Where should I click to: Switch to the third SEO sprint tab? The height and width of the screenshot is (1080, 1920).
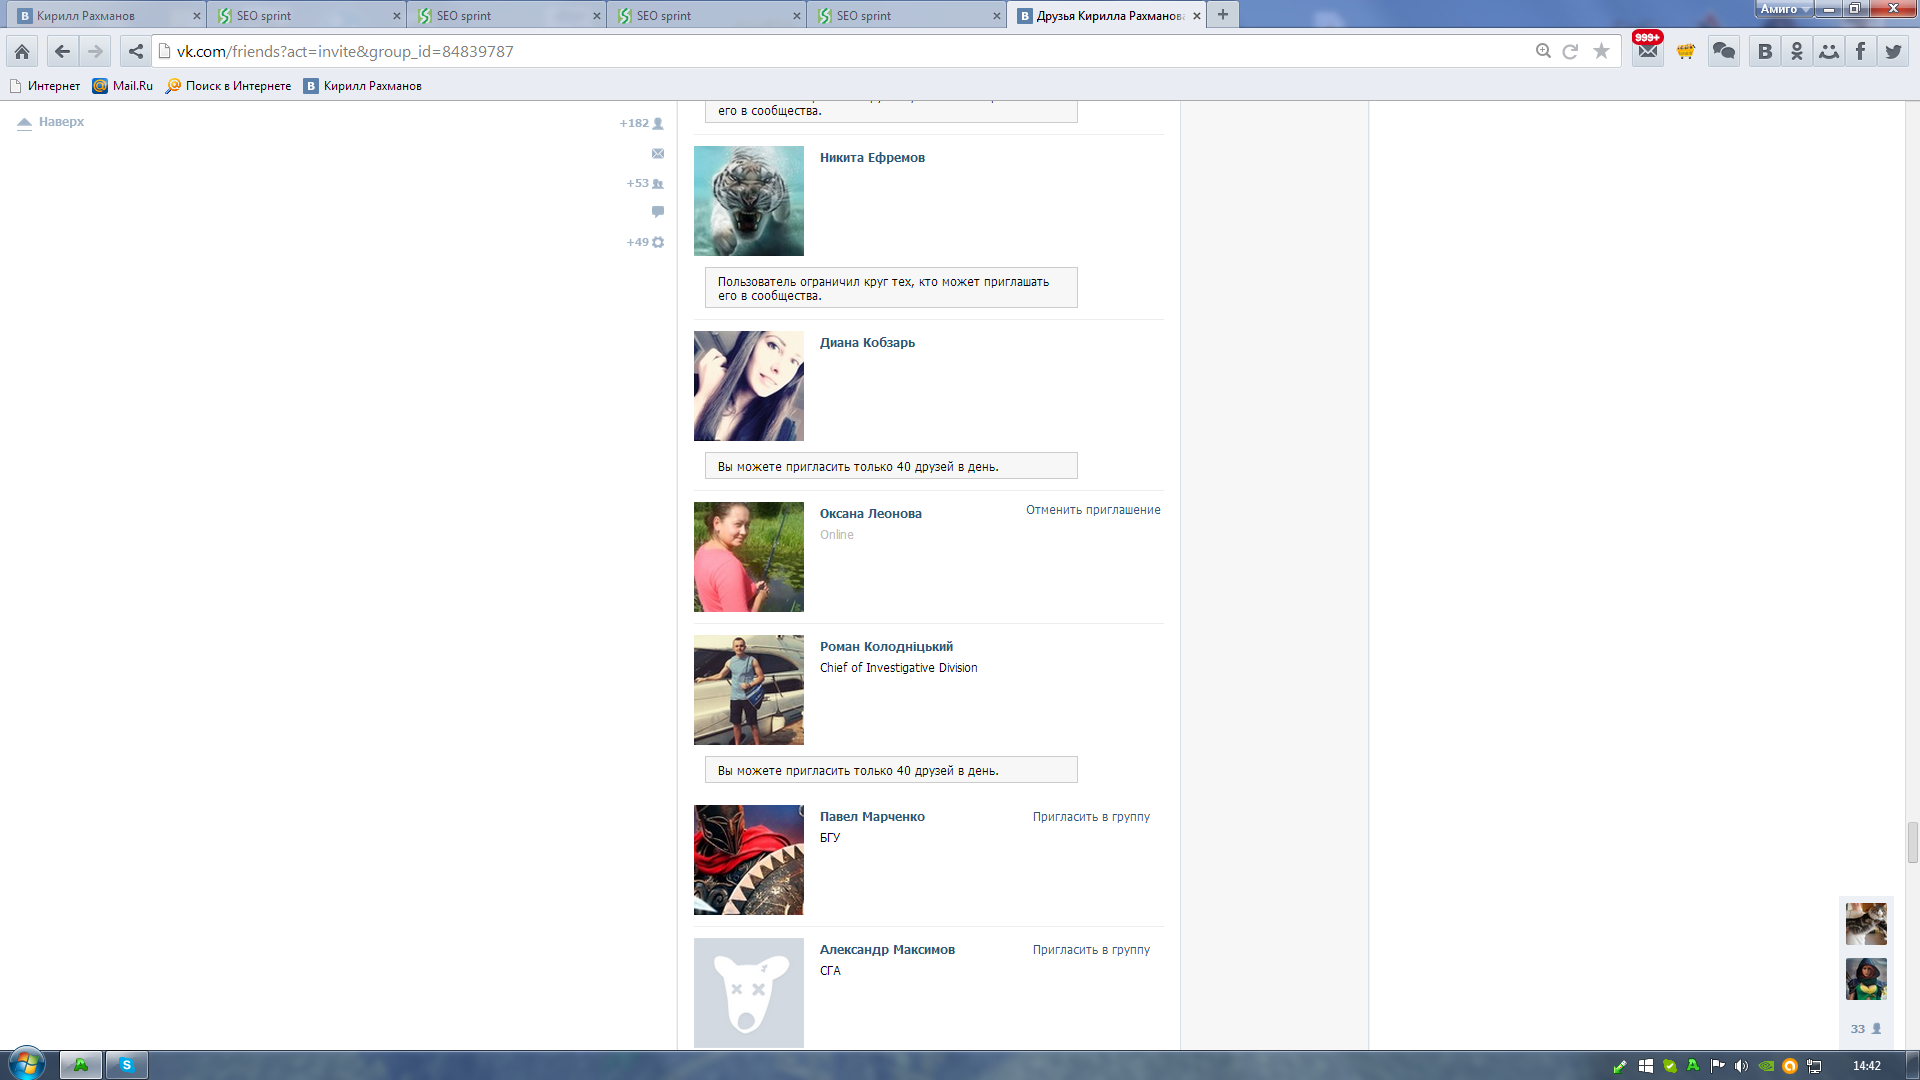[707, 15]
